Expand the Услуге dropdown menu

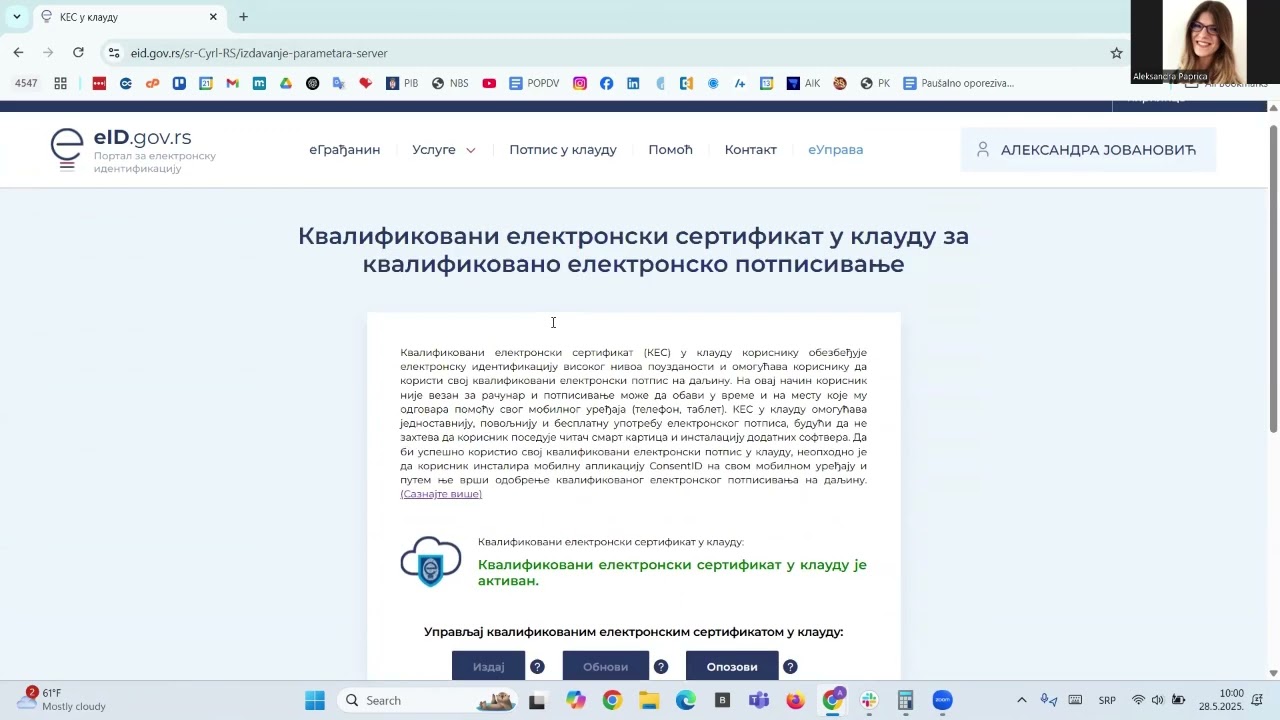444,150
